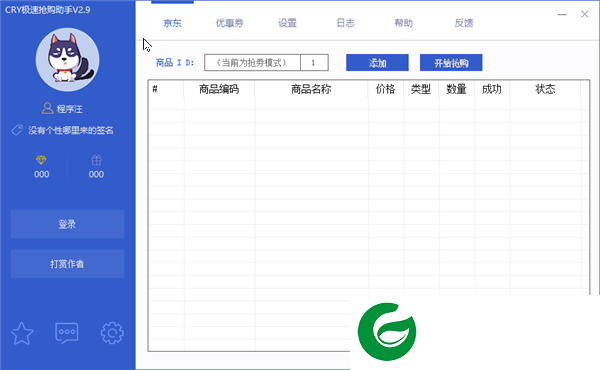
Task: Click the 状态 column header
Action: (545, 89)
